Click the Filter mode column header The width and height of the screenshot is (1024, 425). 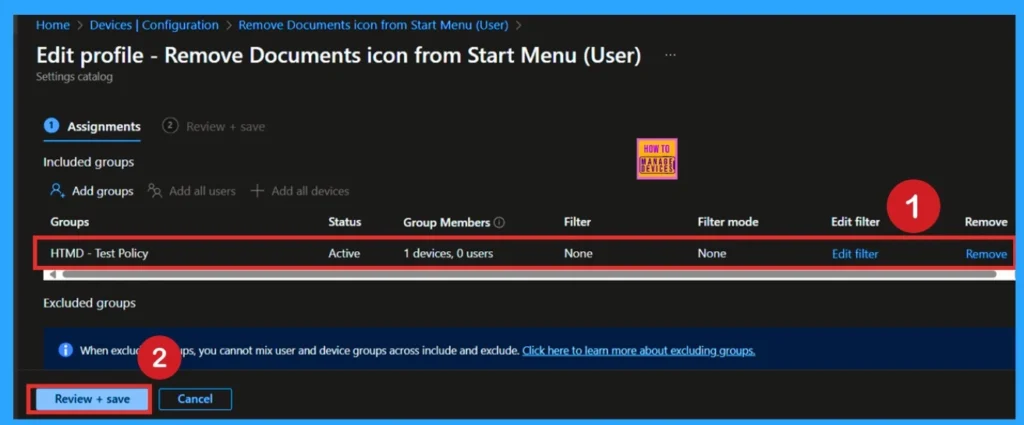click(728, 222)
